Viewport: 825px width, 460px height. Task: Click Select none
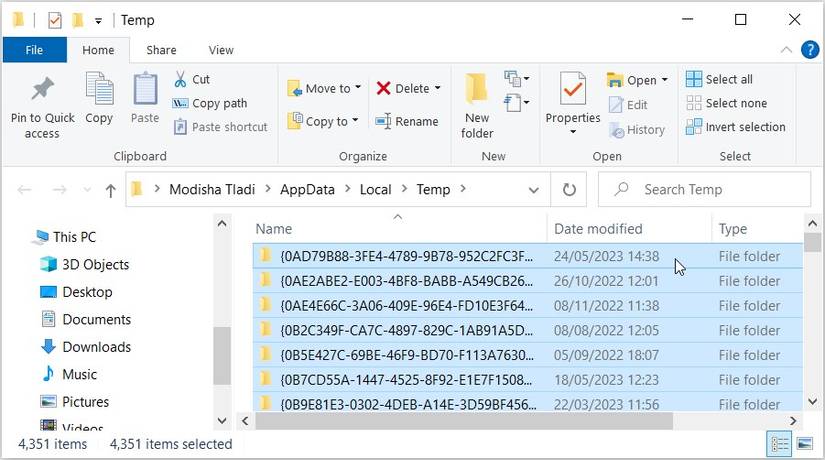(726, 103)
